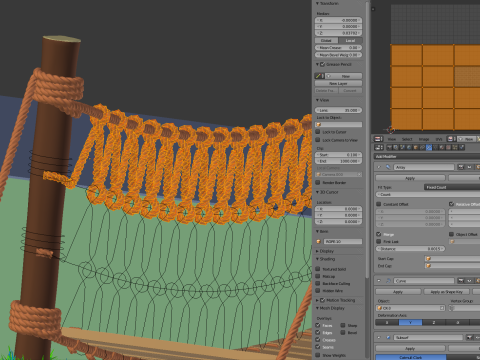Open the Material properties tab
480x360 pixels.
tap(442, 147)
